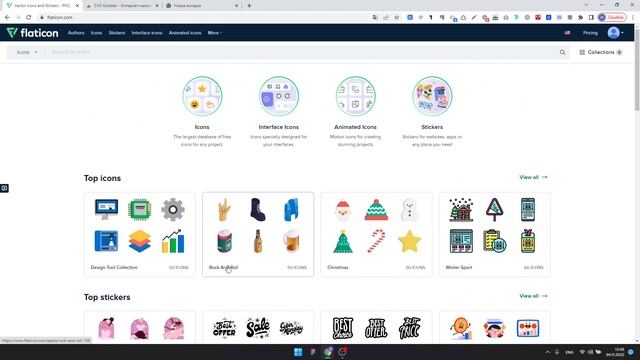Expand the More dropdown in the navbar
This screenshot has width=640, height=360.
pos(215,33)
